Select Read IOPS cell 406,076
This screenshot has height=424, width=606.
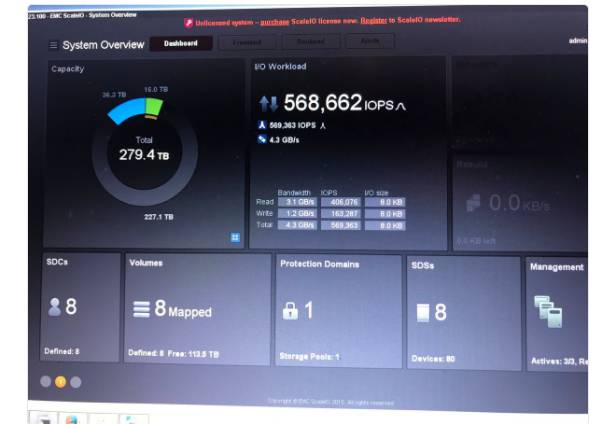click(x=340, y=202)
